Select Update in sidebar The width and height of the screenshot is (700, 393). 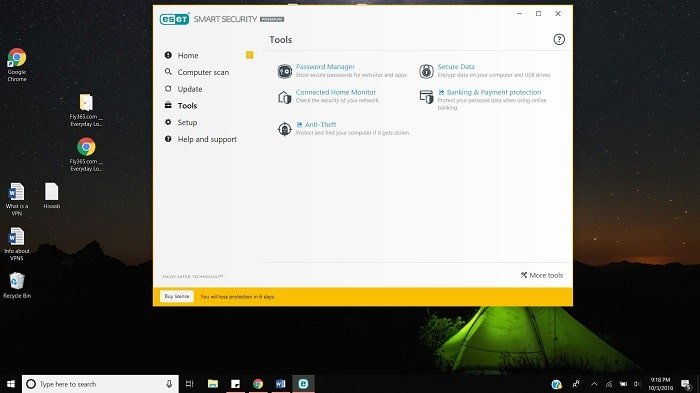[190, 89]
